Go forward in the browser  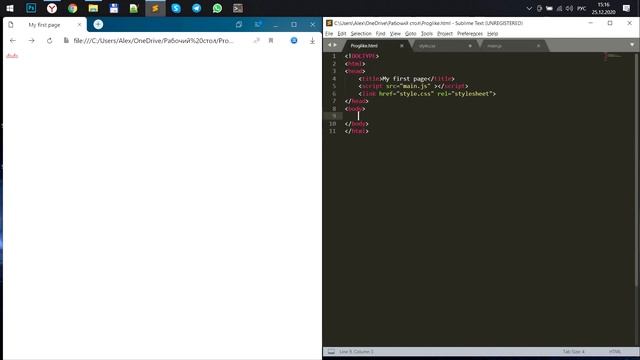pyautogui.click(x=31, y=41)
